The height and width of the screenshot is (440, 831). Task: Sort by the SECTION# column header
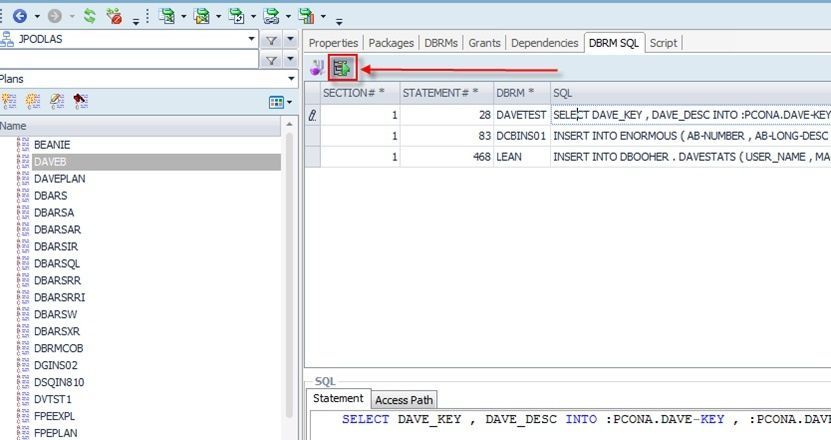360,93
